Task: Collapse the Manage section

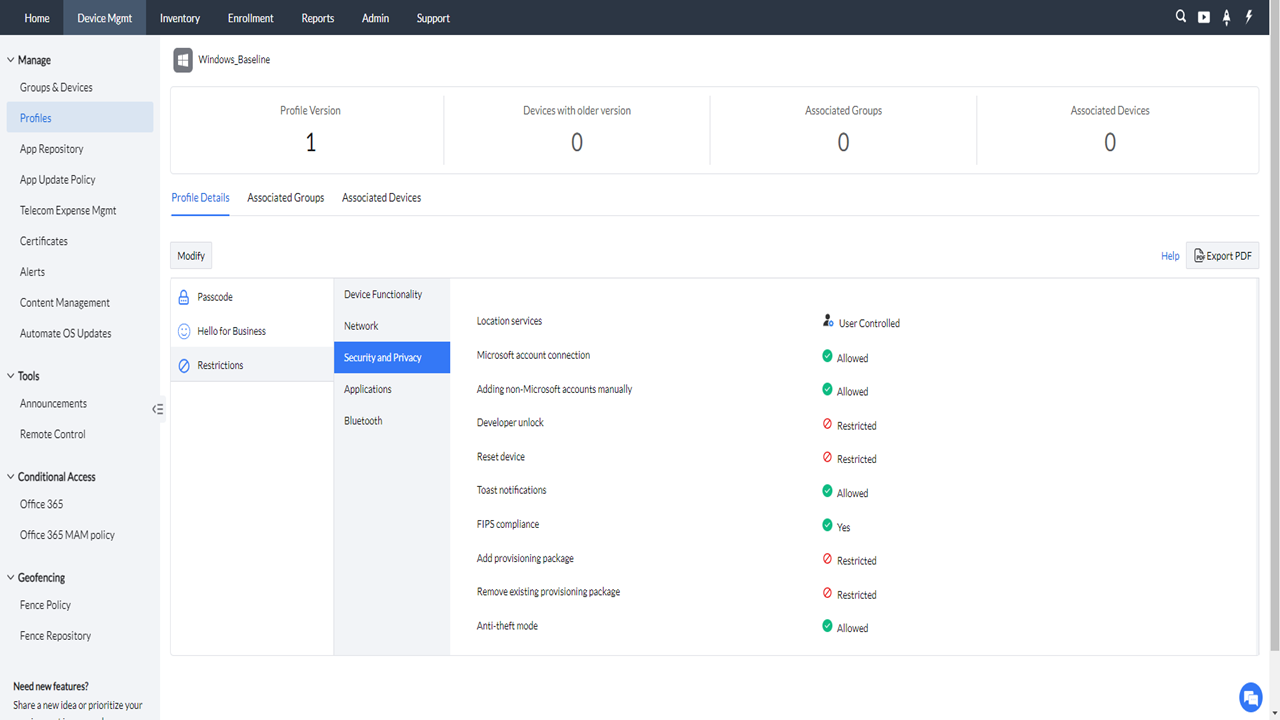Action: (x=10, y=60)
